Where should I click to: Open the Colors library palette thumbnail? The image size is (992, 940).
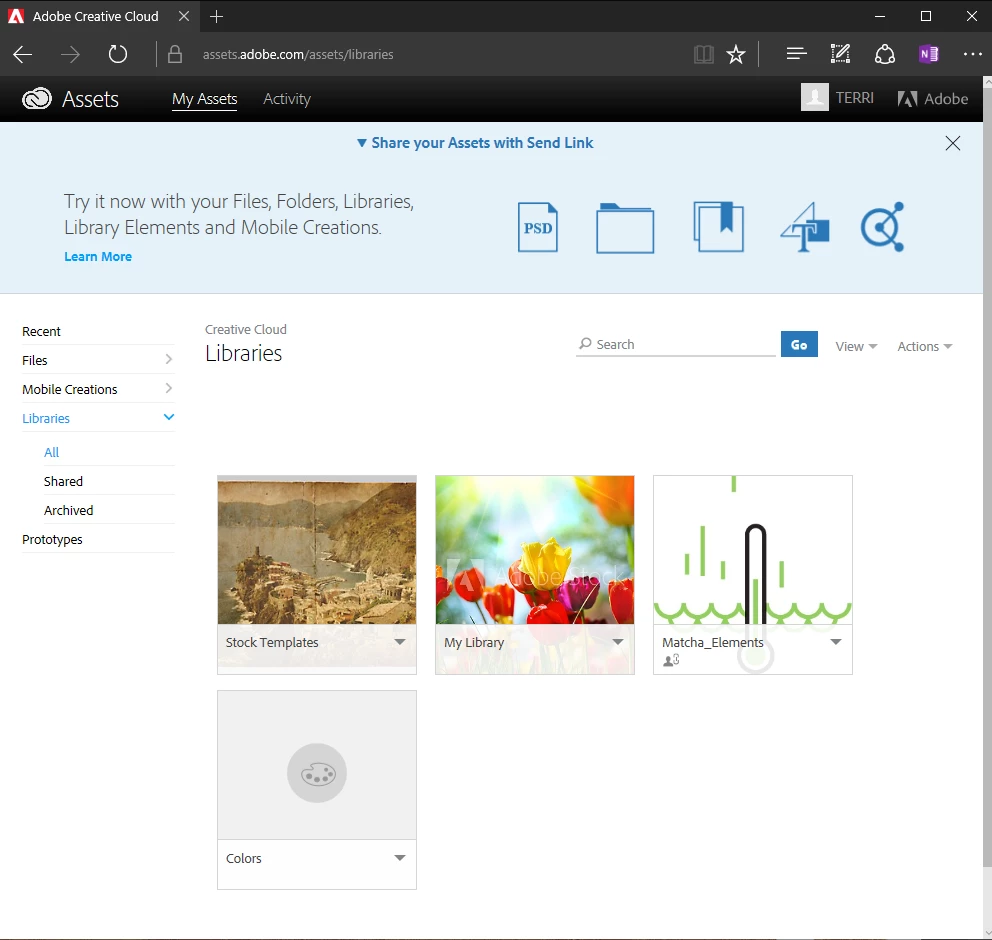click(317, 765)
